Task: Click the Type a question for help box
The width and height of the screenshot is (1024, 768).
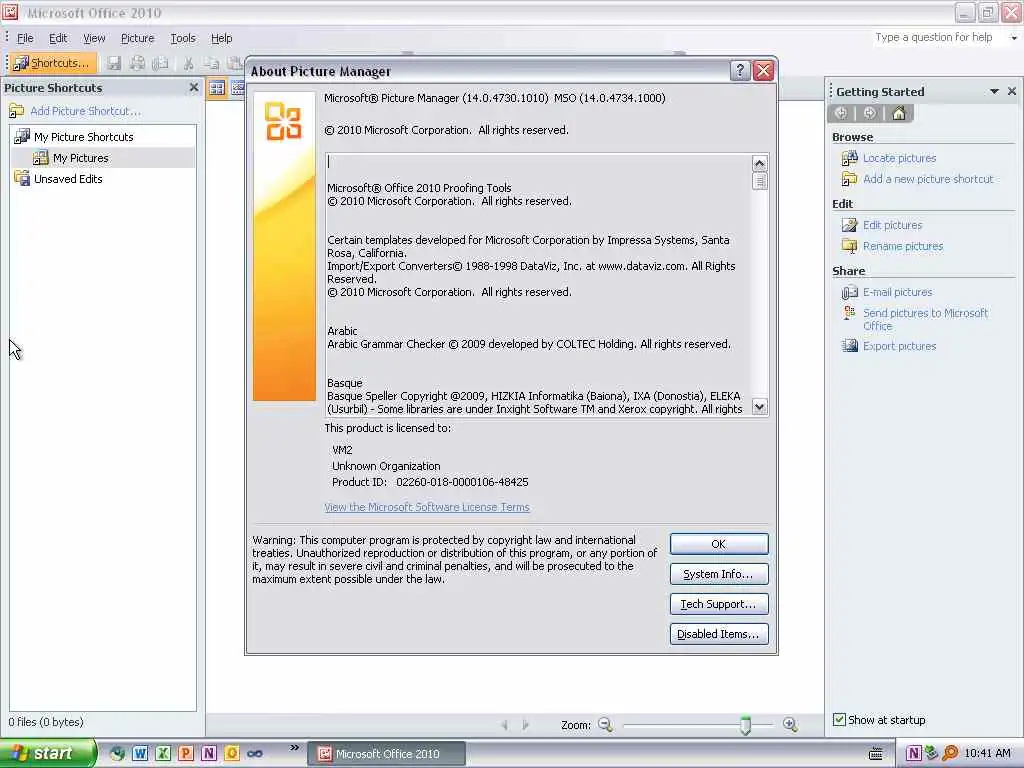Action: 938,37
